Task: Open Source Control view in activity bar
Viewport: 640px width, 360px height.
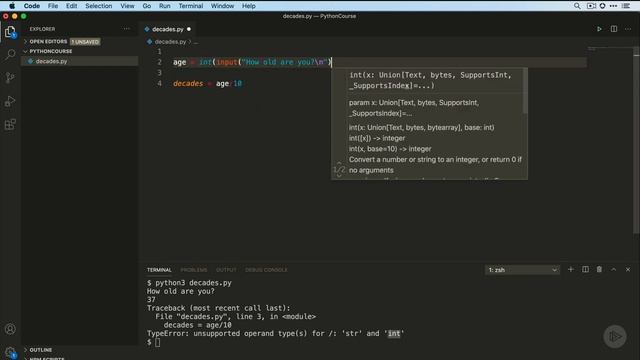Action: point(10,78)
